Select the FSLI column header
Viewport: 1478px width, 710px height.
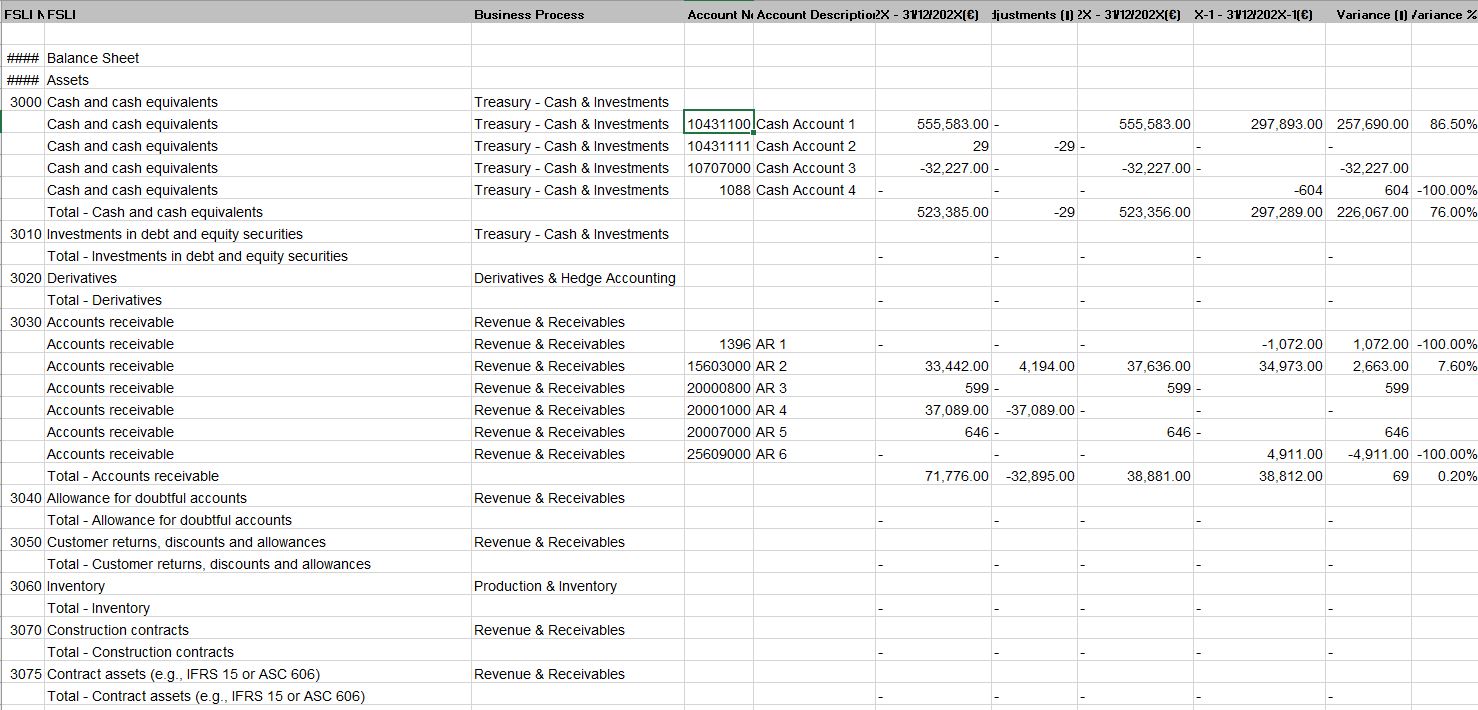60,14
